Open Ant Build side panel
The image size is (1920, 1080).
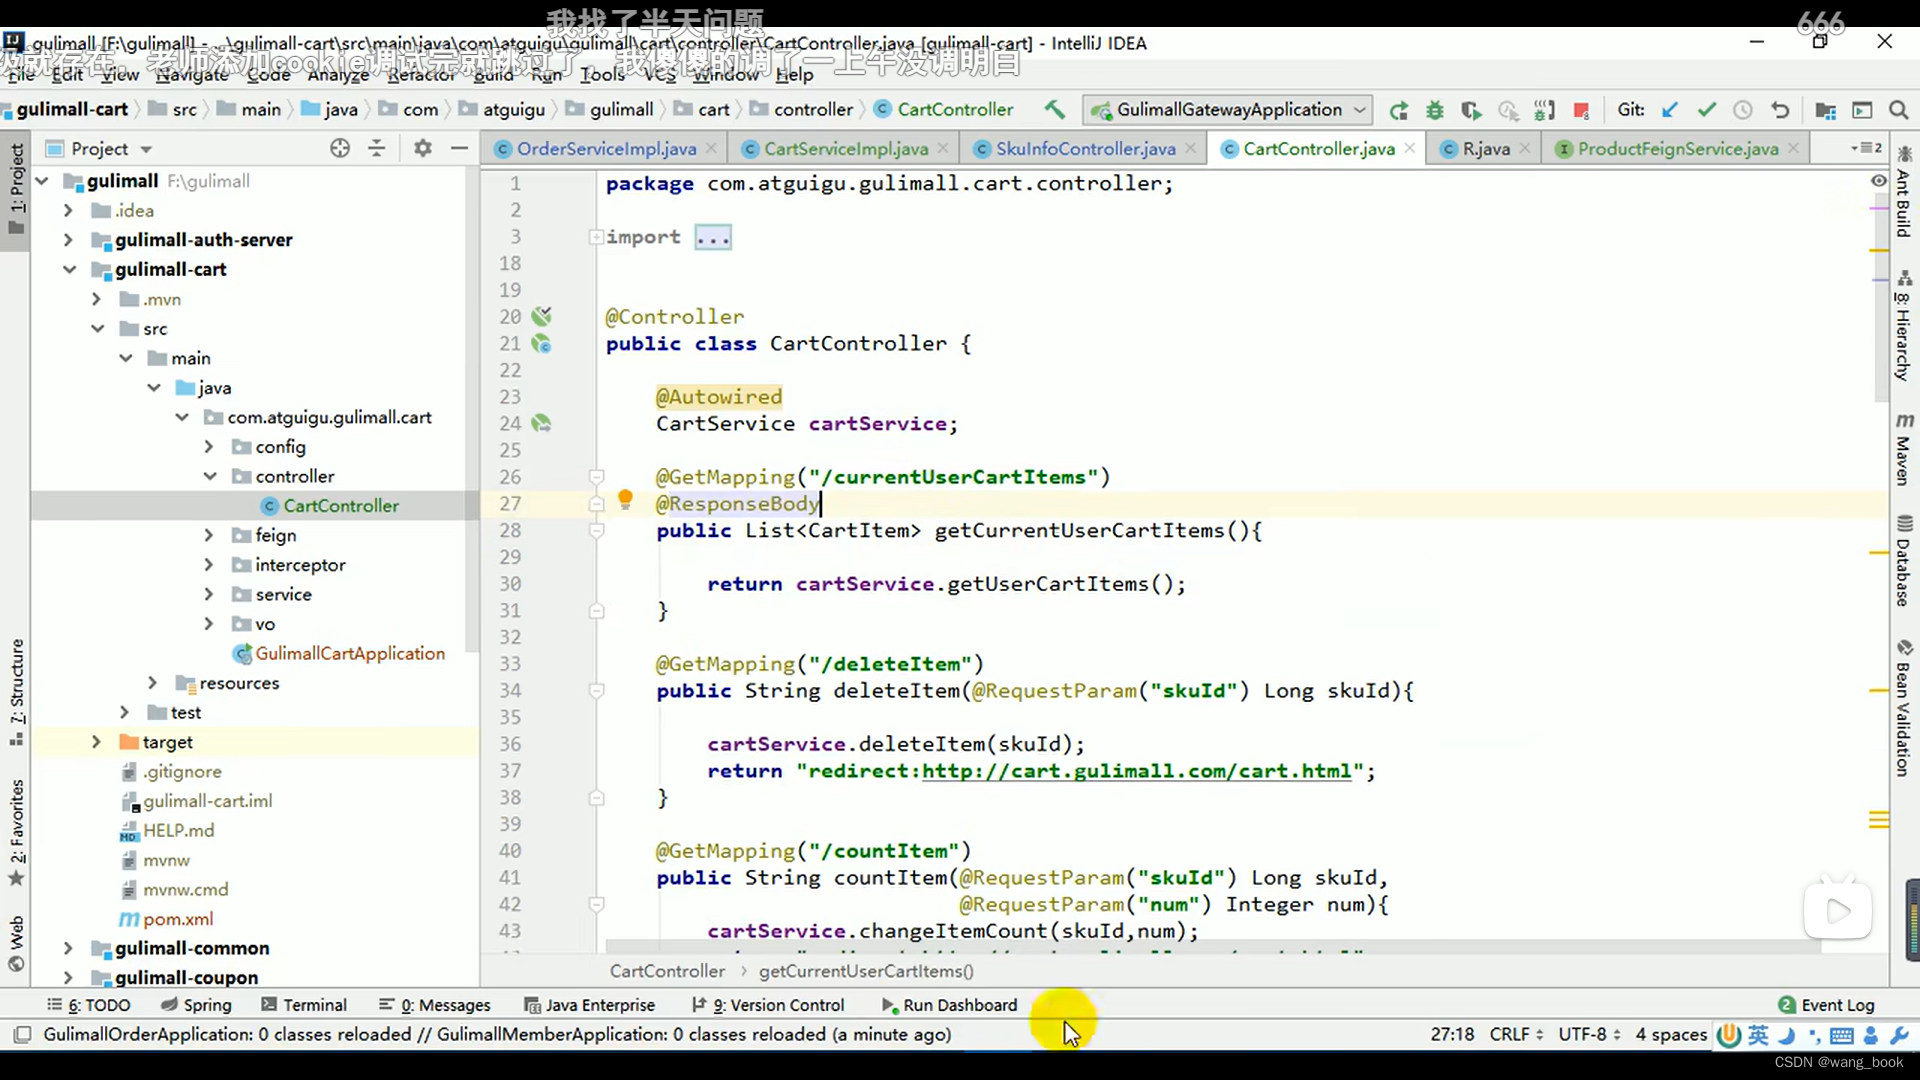tap(1904, 194)
